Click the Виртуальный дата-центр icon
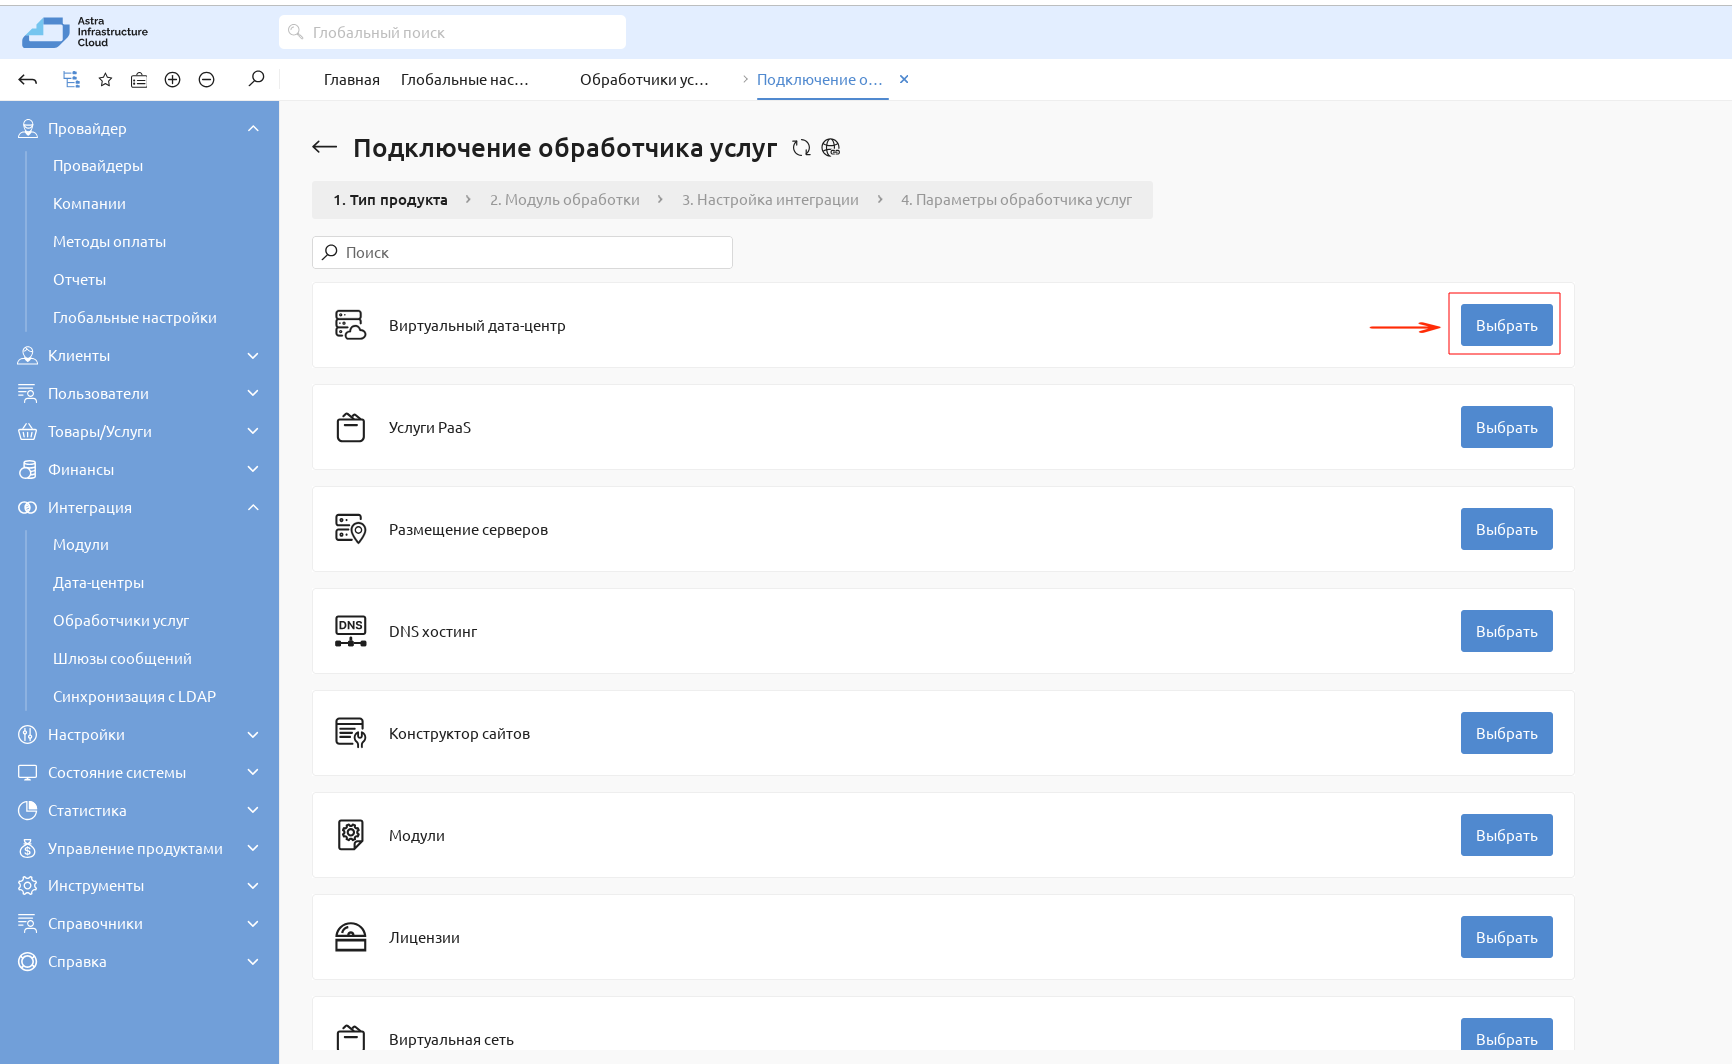This screenshot has width=1732, height=1064. point(350,325)
